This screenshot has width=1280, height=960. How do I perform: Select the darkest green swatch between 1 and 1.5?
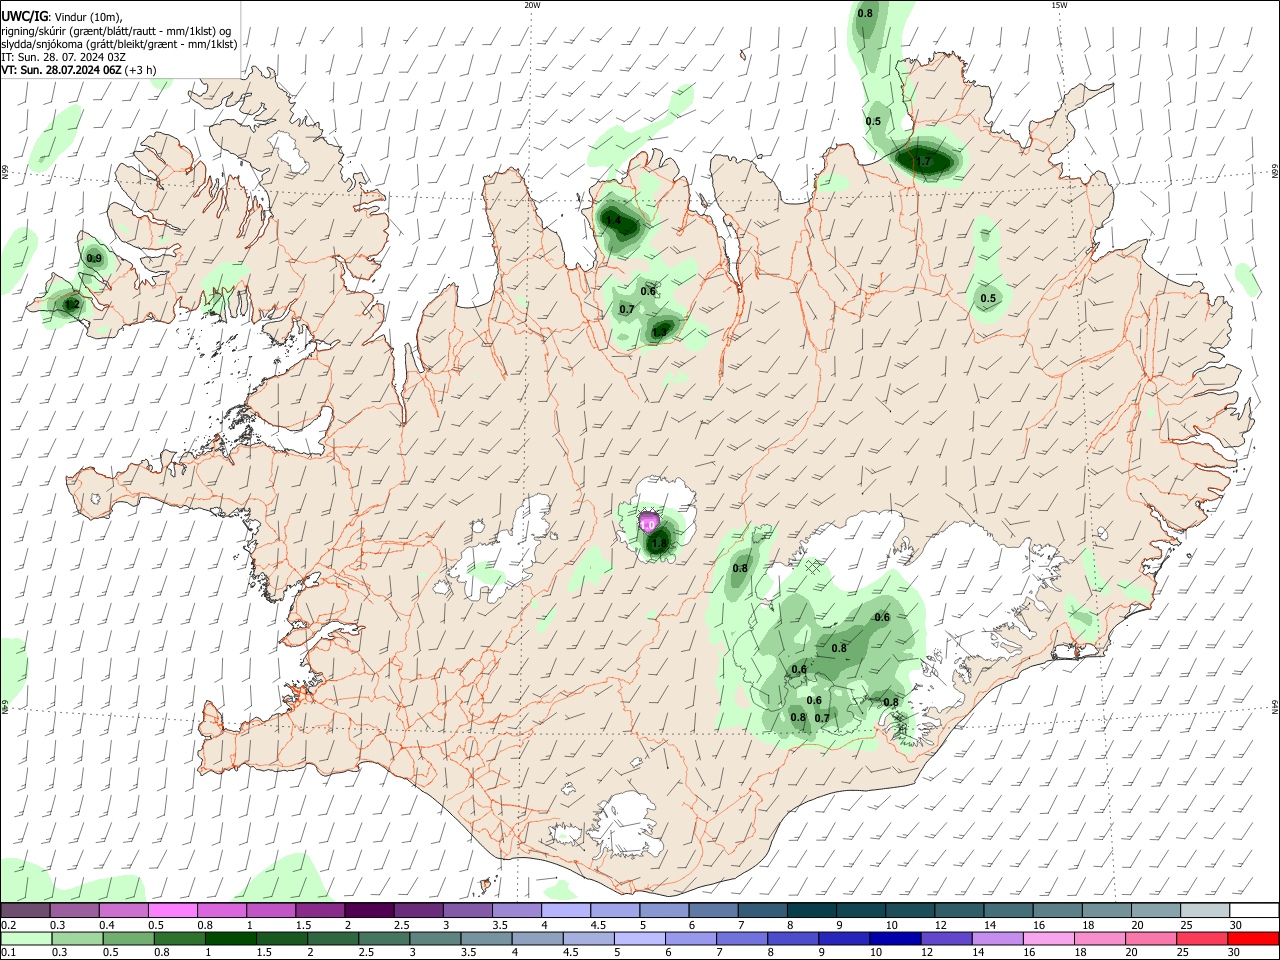tap(230, 938)
